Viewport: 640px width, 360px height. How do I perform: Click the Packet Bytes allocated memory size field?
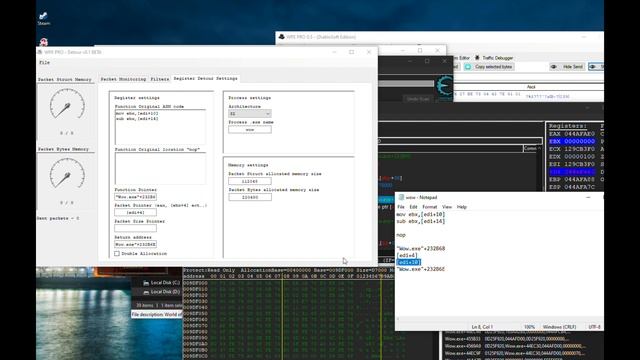click(x=249, y=197)
